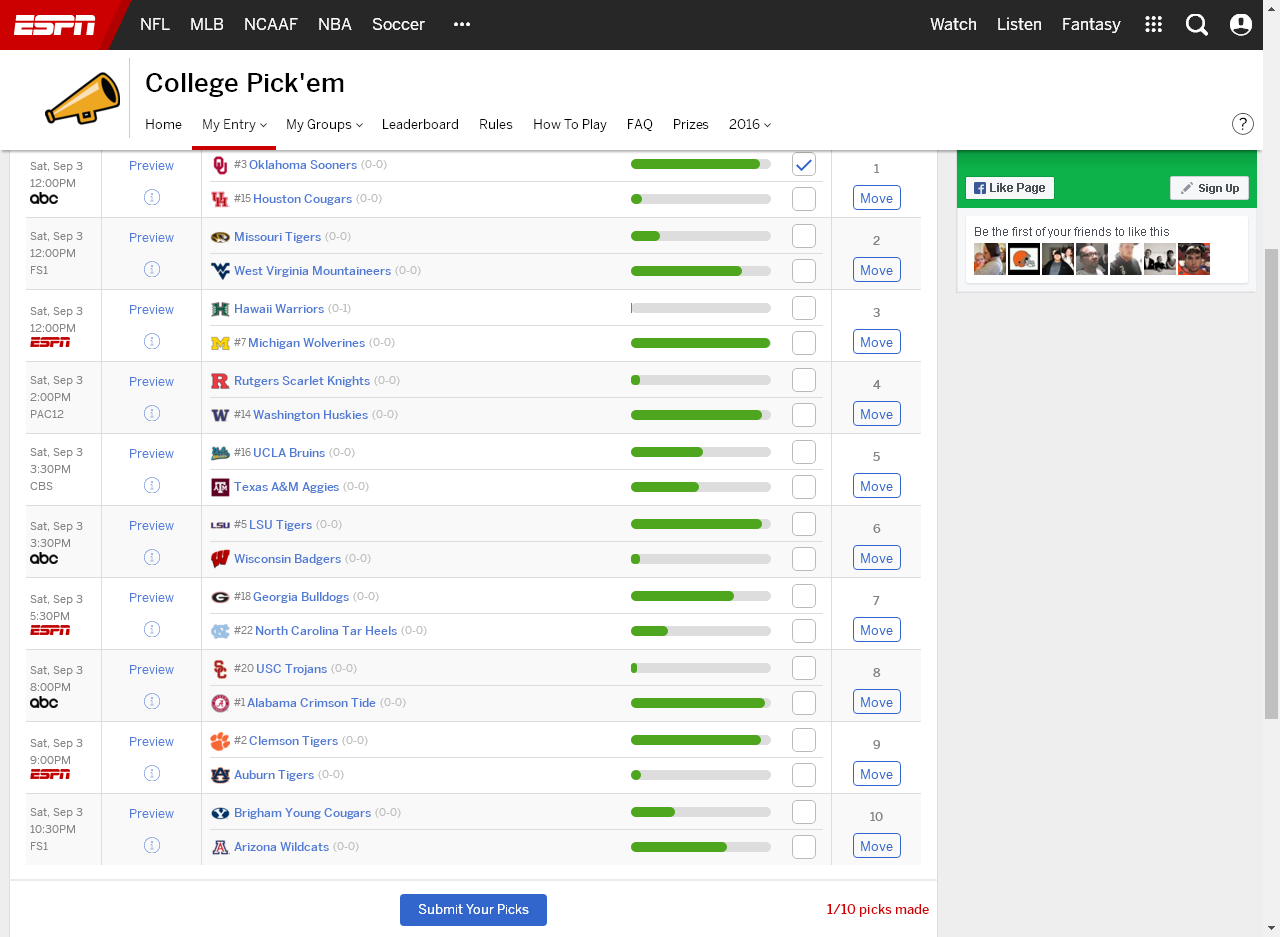The width and height of the screenshot is (1280, 937).
Task: Expand the My Entry dropdown
Action: [234, 124]
